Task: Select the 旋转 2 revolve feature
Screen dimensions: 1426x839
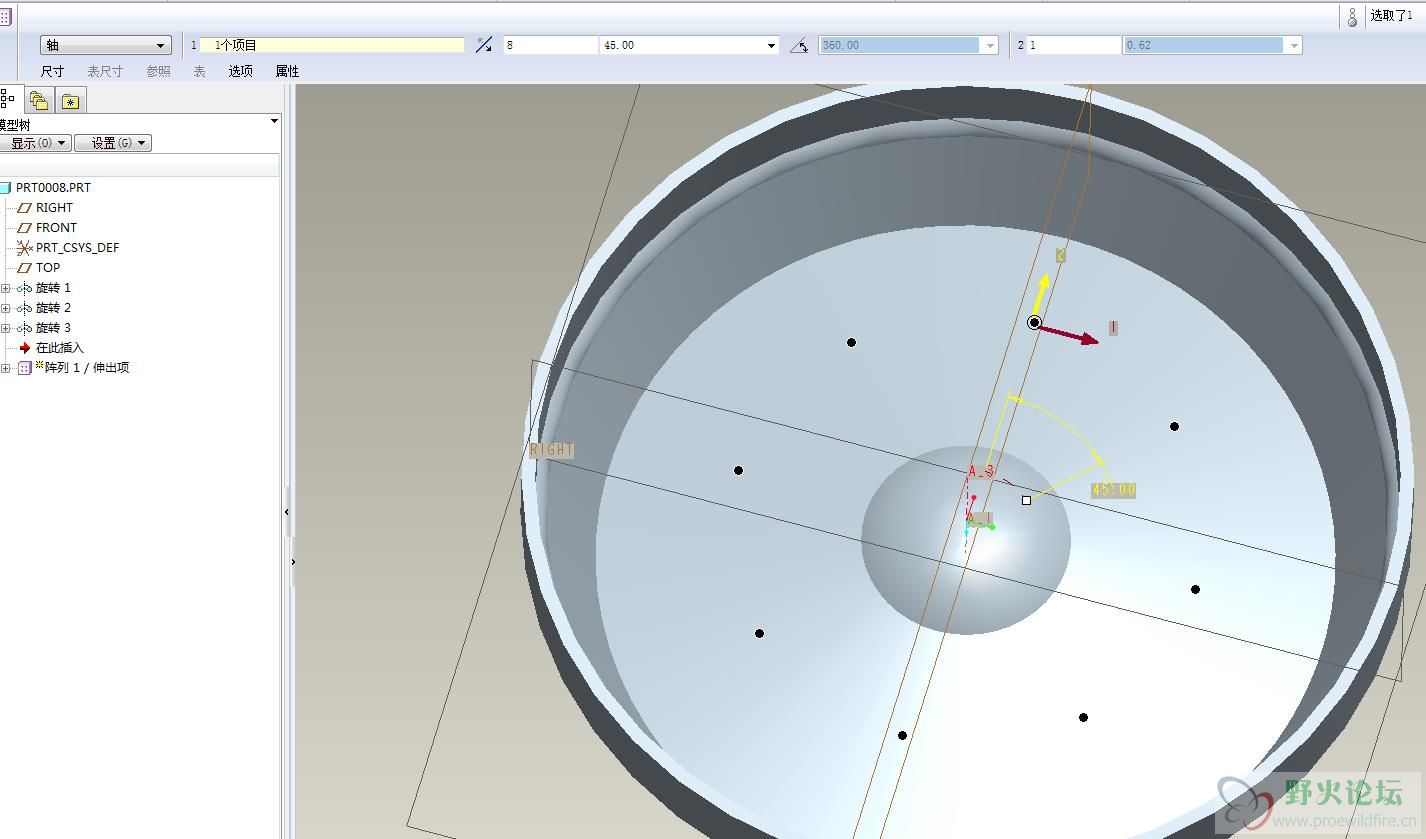Action: pyautogui.click(x=53, y=307)
